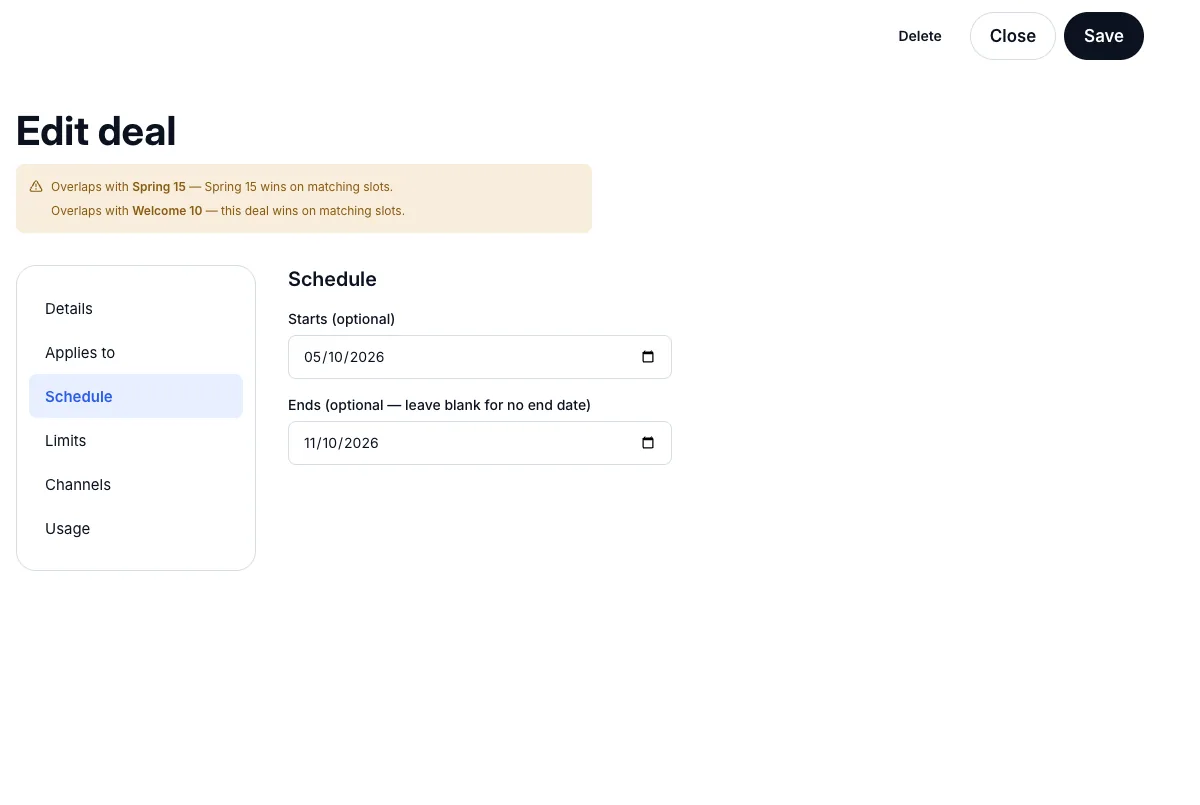
Task: Open the Applies to section
Action: coord(136,353)
